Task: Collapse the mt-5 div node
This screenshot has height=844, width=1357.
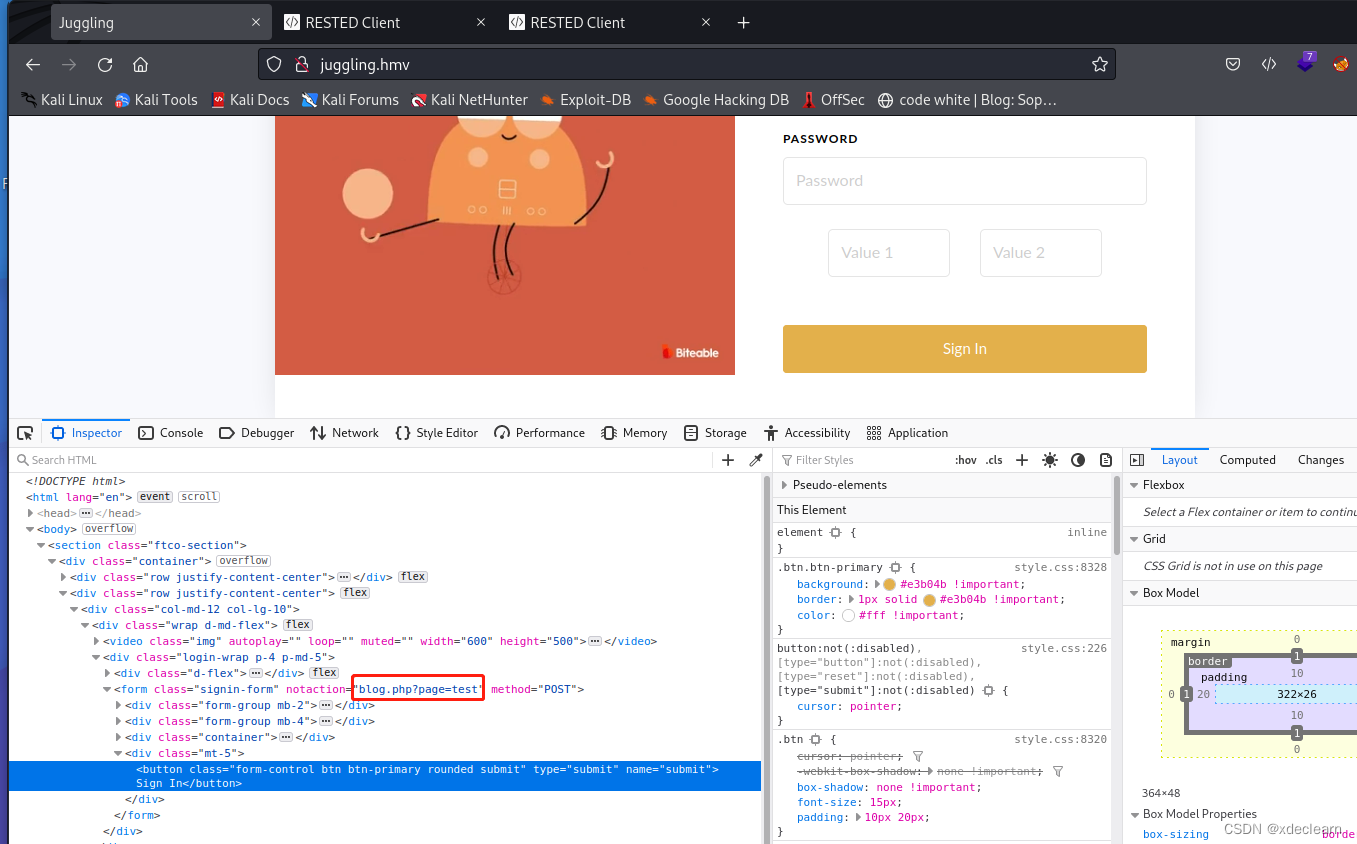Action: coord(119,753)
